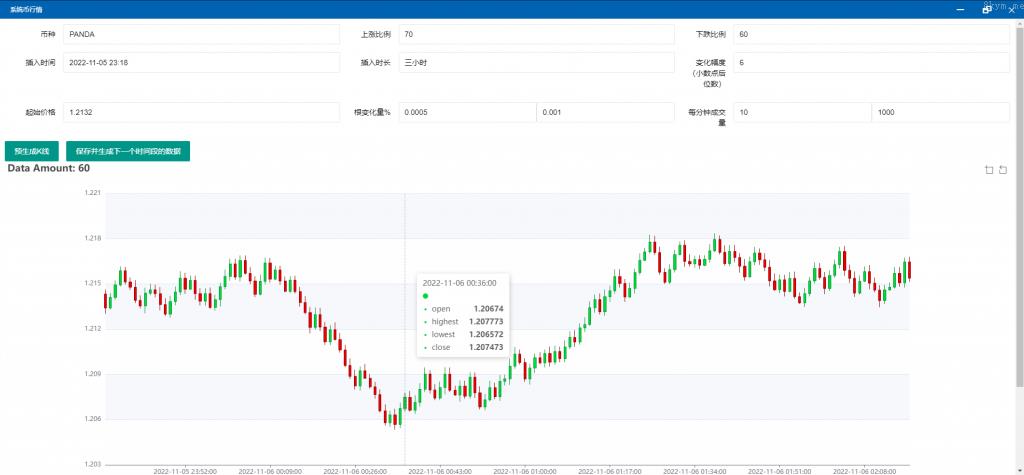Viewport: 1024px width, 475px height.
Task: Click the 根变化量 maximum field 0.001
Action: coord(605,112)
